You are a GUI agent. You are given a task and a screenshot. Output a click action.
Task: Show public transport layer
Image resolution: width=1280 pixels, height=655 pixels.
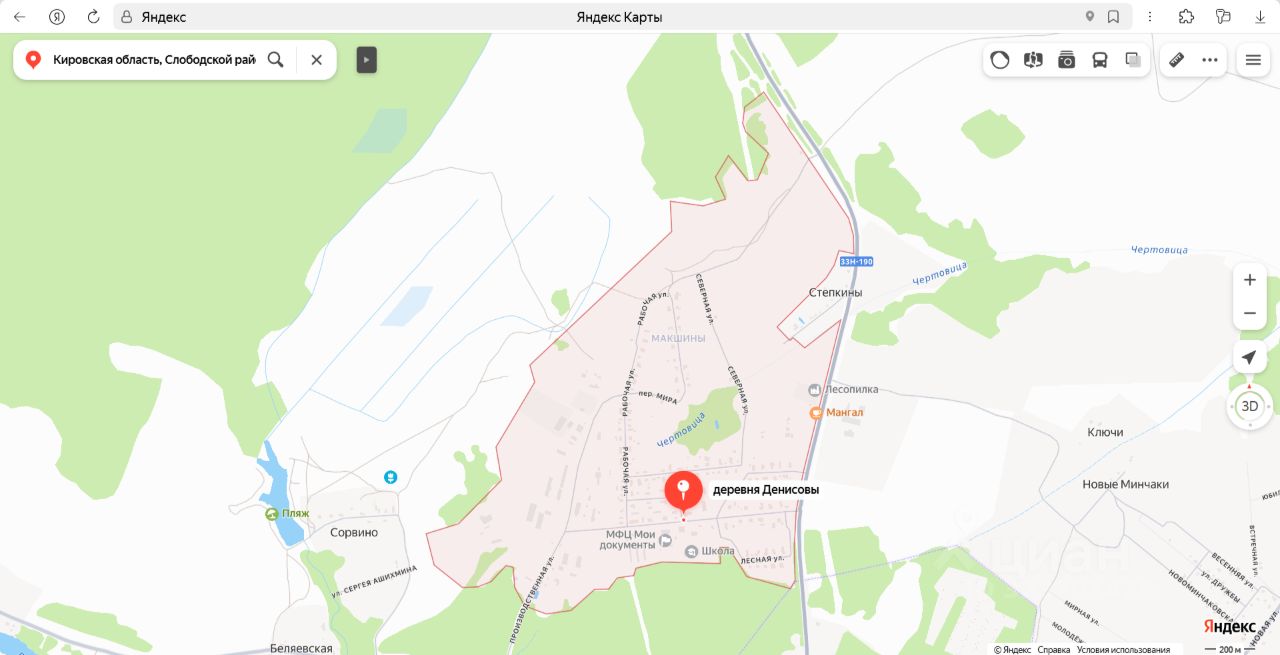coord(1100,60)
